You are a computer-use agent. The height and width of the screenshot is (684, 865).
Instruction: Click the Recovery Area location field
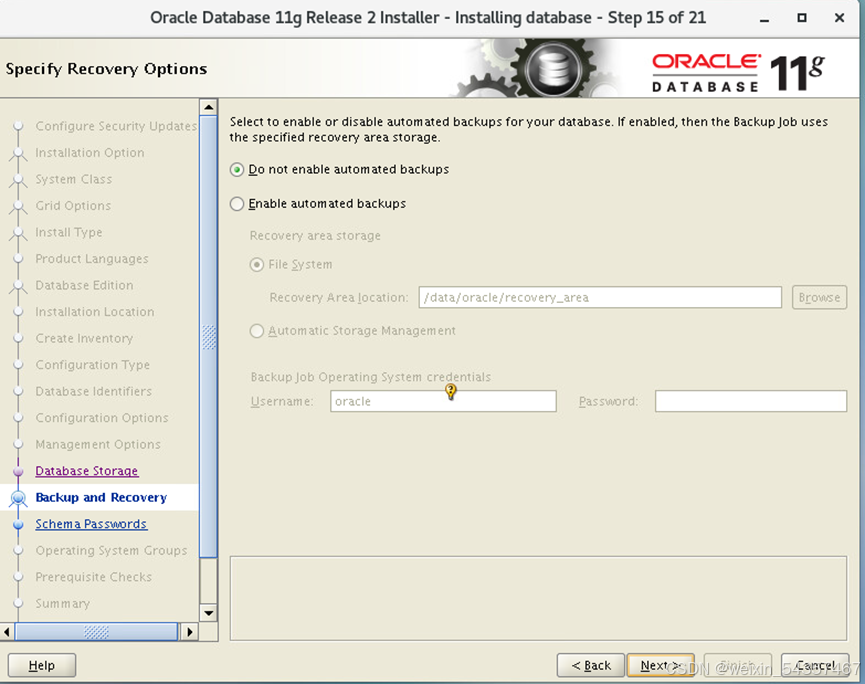(600, 298)
